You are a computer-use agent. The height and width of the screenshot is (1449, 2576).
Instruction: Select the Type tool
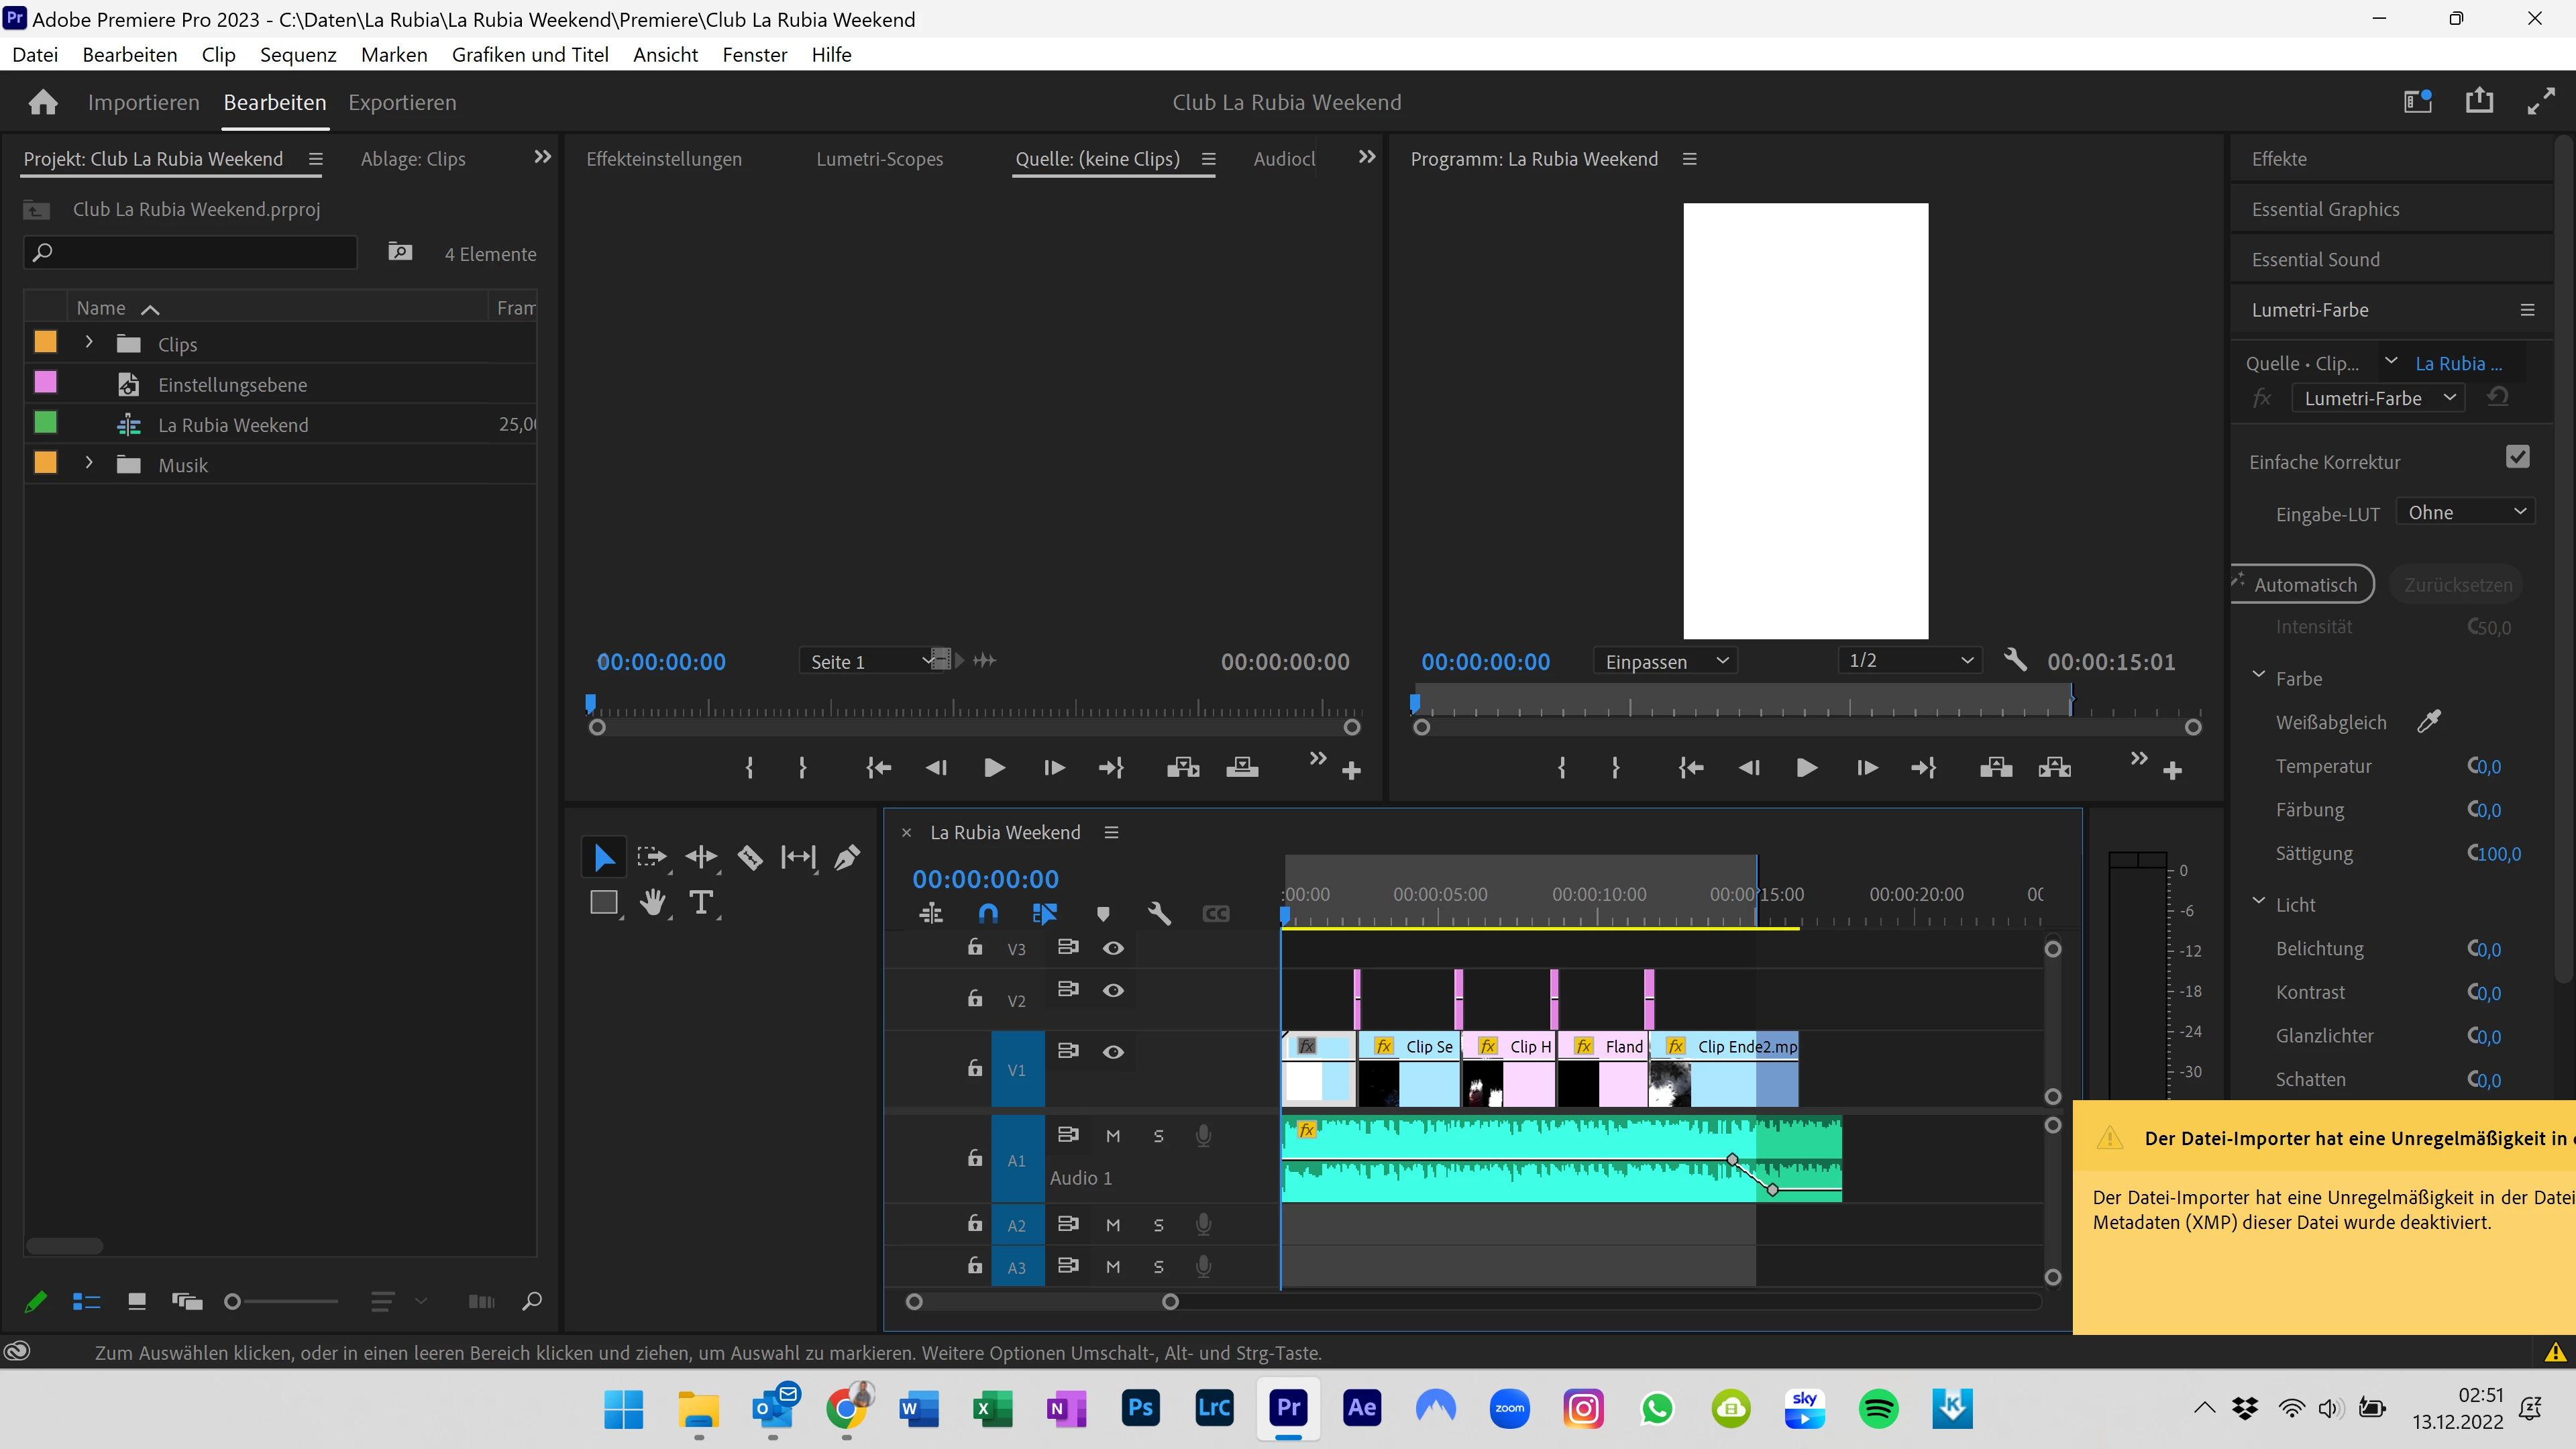pos(701,902)
